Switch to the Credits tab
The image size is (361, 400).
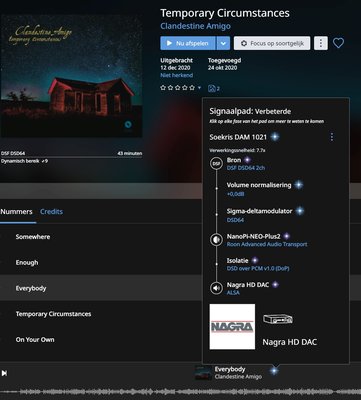(x=51, y=212)
